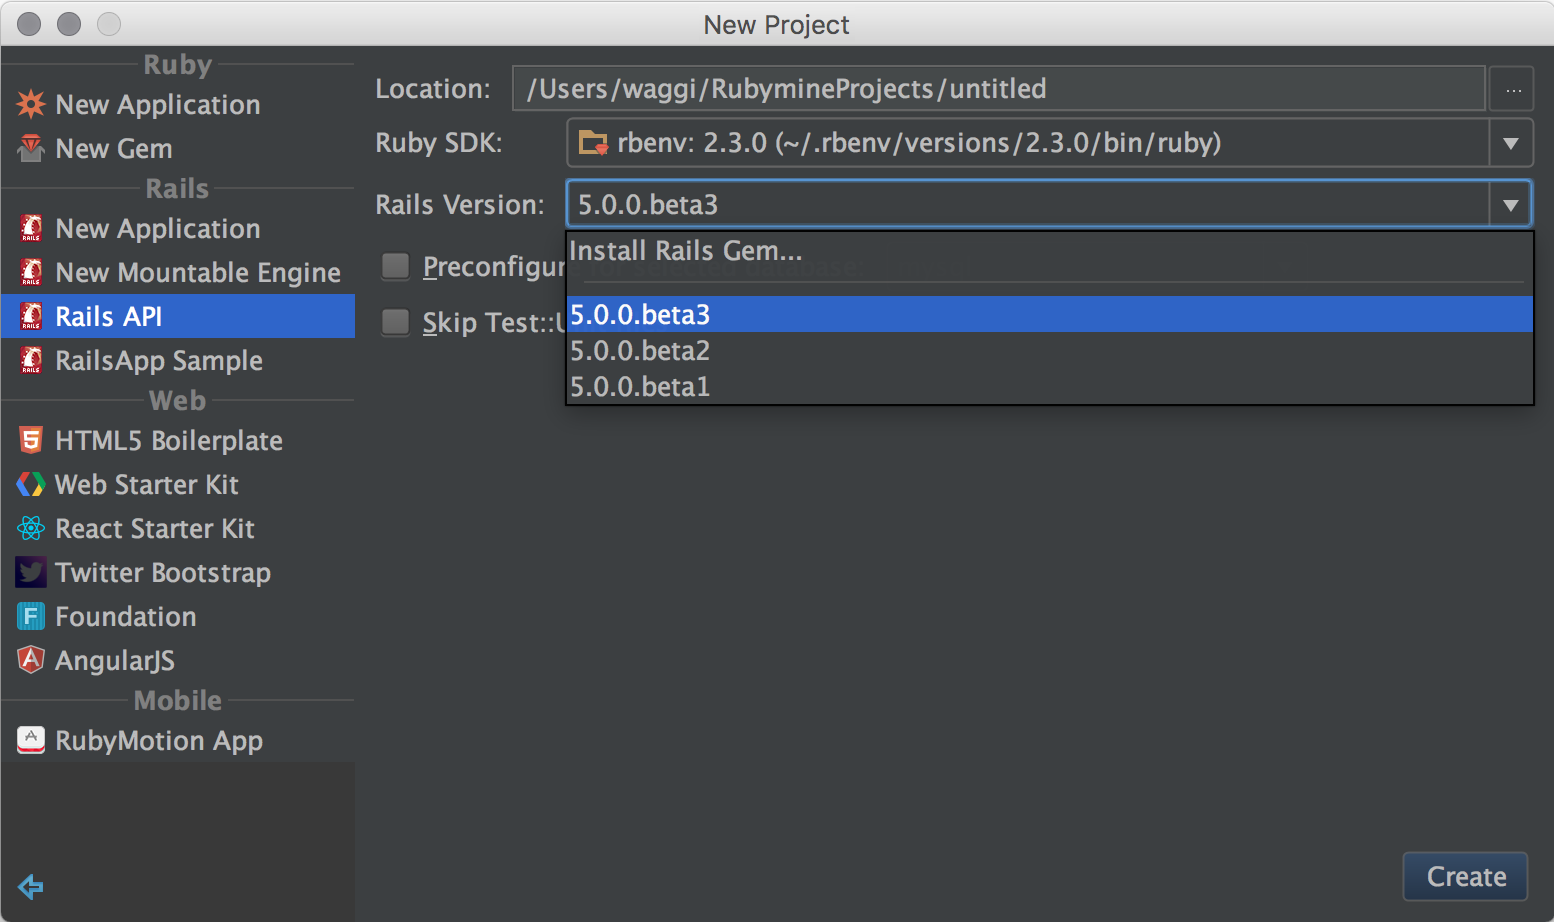Select New Gem project type
The width and height of the screenshot is (1554, 922).
(178, 148)
